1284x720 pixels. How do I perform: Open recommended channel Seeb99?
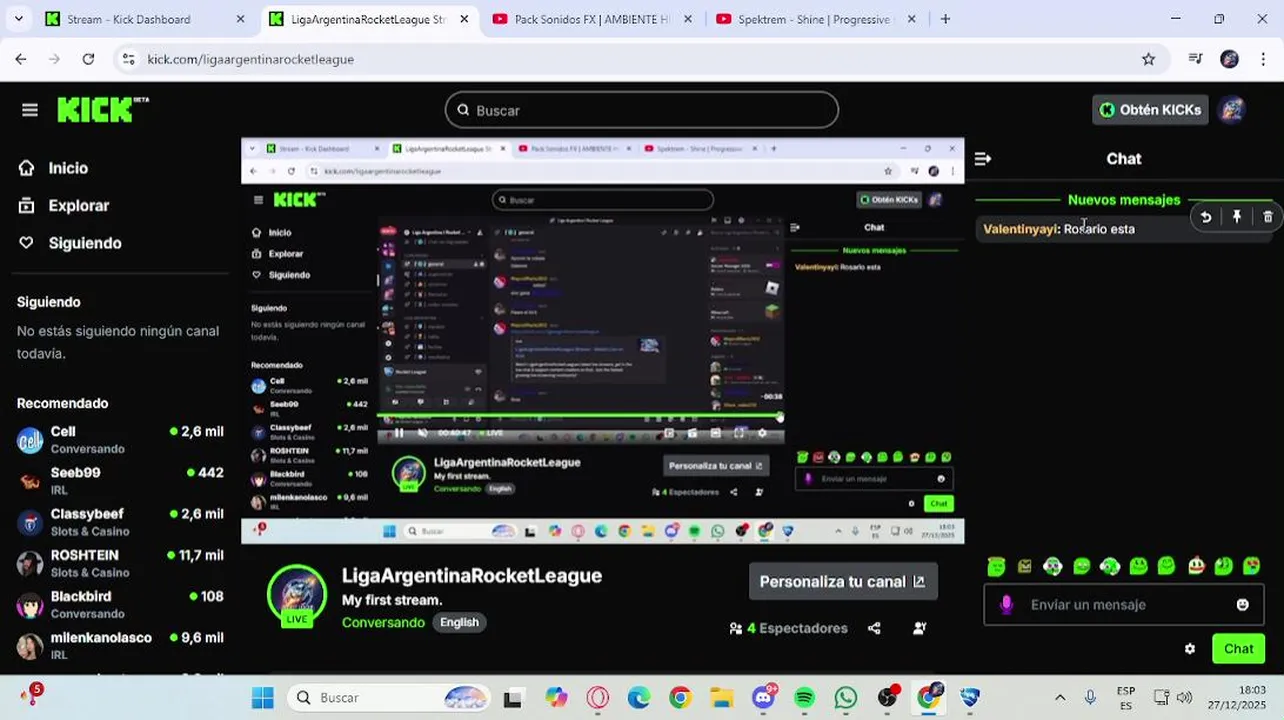(x=120, y=481)
